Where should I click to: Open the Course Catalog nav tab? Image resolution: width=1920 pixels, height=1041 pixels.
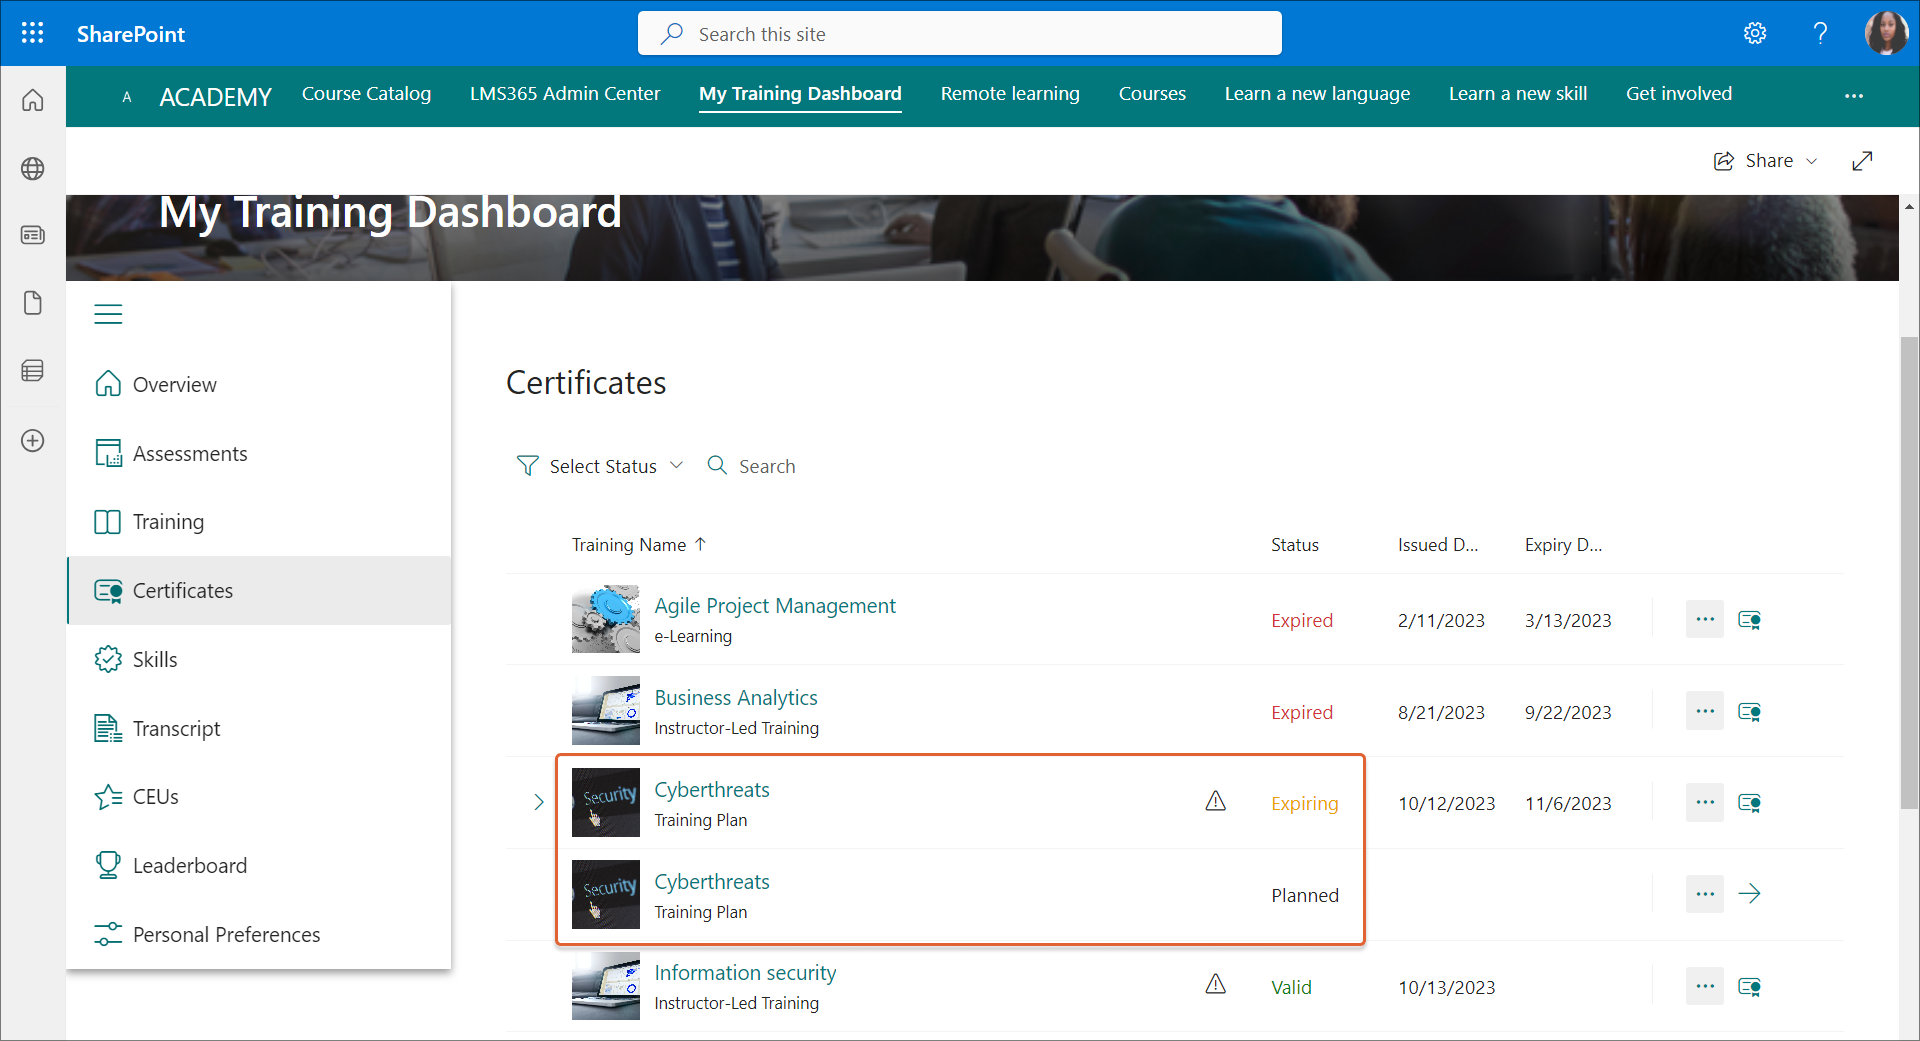[x=366, y=94]
